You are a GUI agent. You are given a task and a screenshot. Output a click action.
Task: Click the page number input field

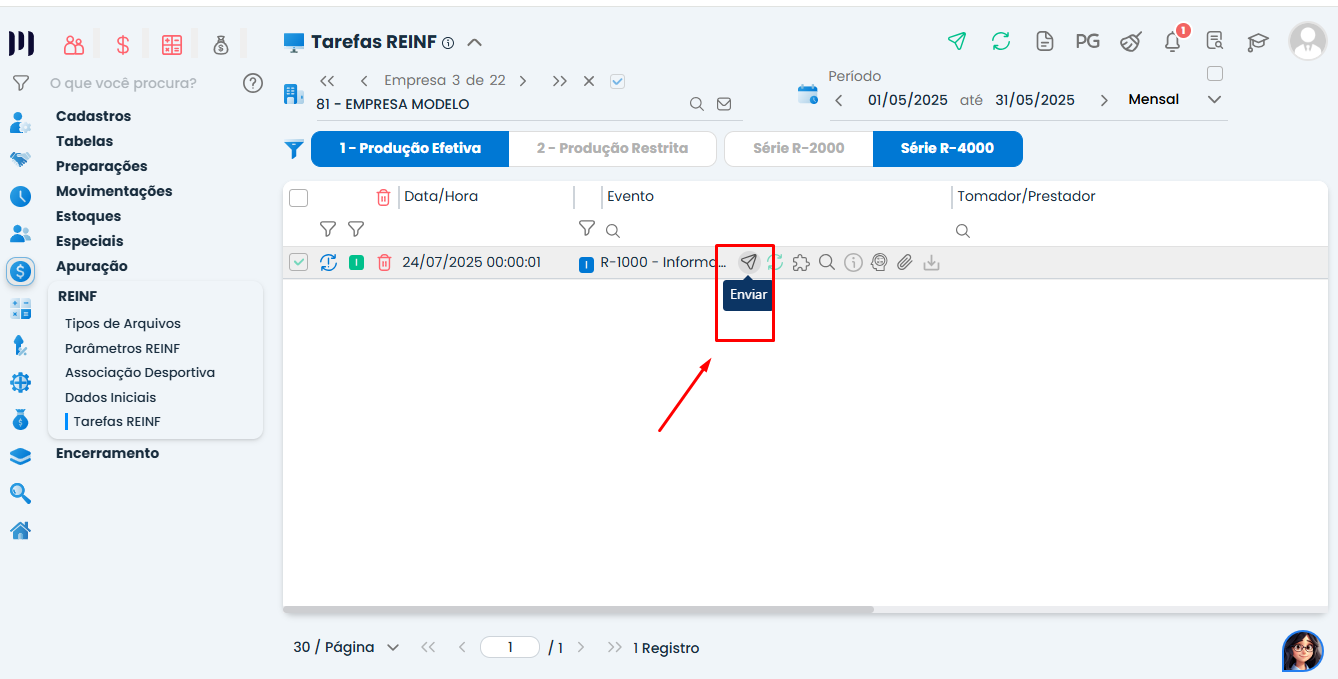tap(509, 647)
